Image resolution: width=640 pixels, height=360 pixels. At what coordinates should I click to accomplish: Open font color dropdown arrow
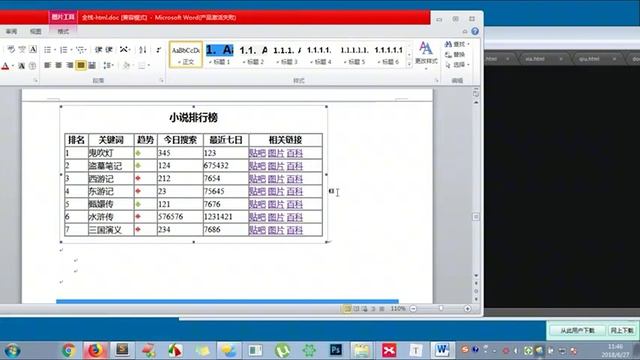coord(13,66)
